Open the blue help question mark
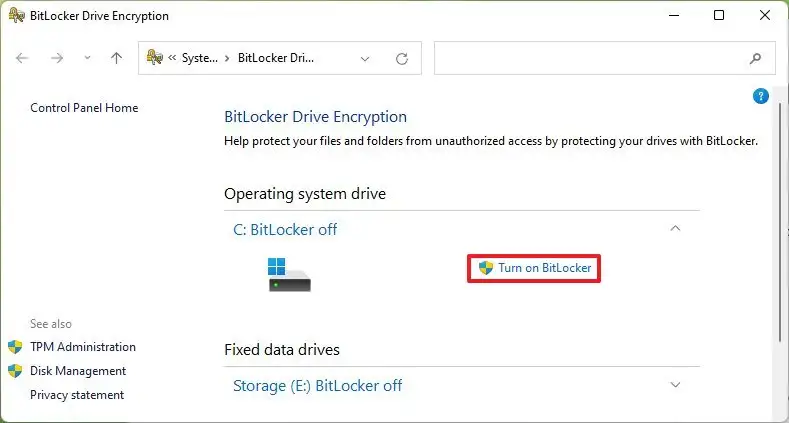789x423 pixels. [760, 96]
